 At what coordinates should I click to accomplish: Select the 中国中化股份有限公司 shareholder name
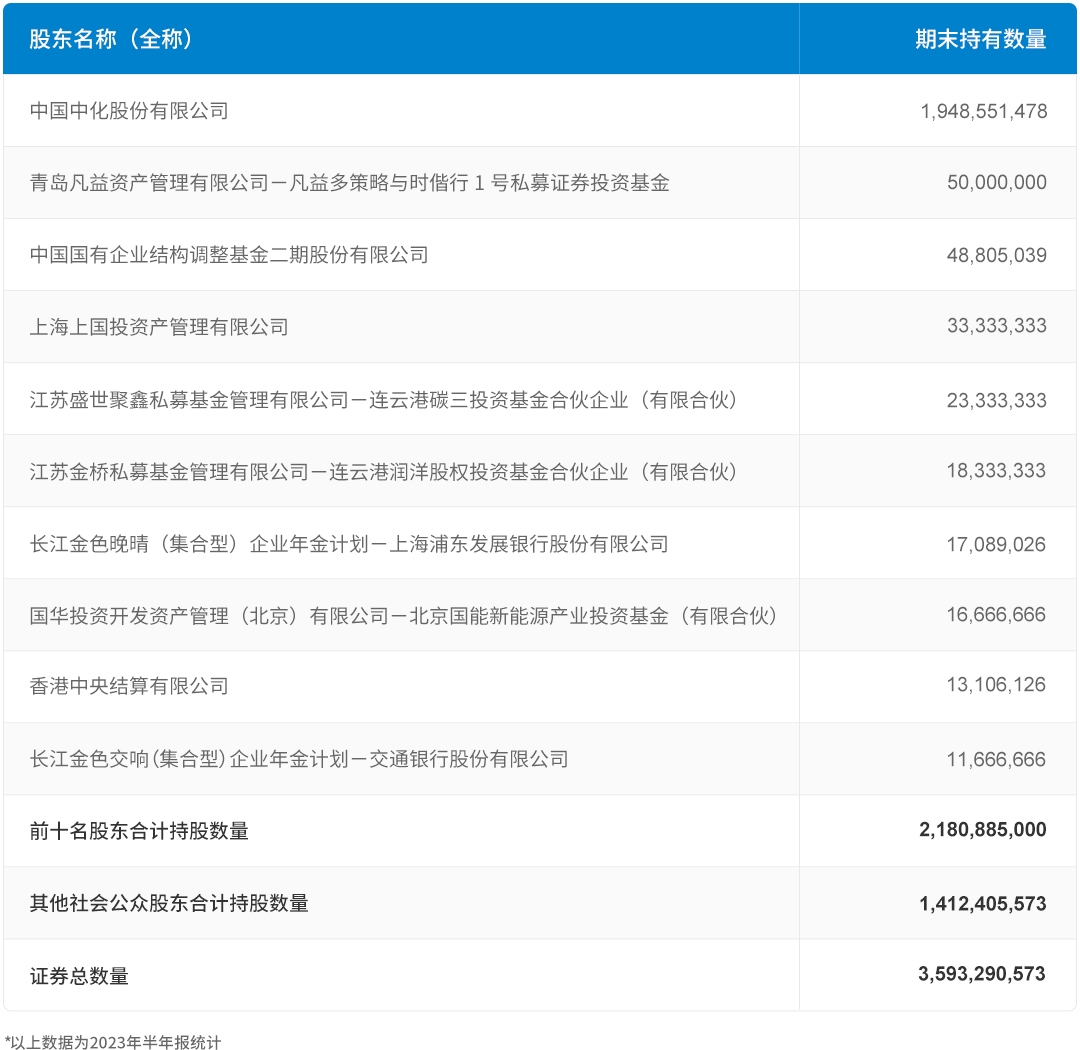(129, 111)
